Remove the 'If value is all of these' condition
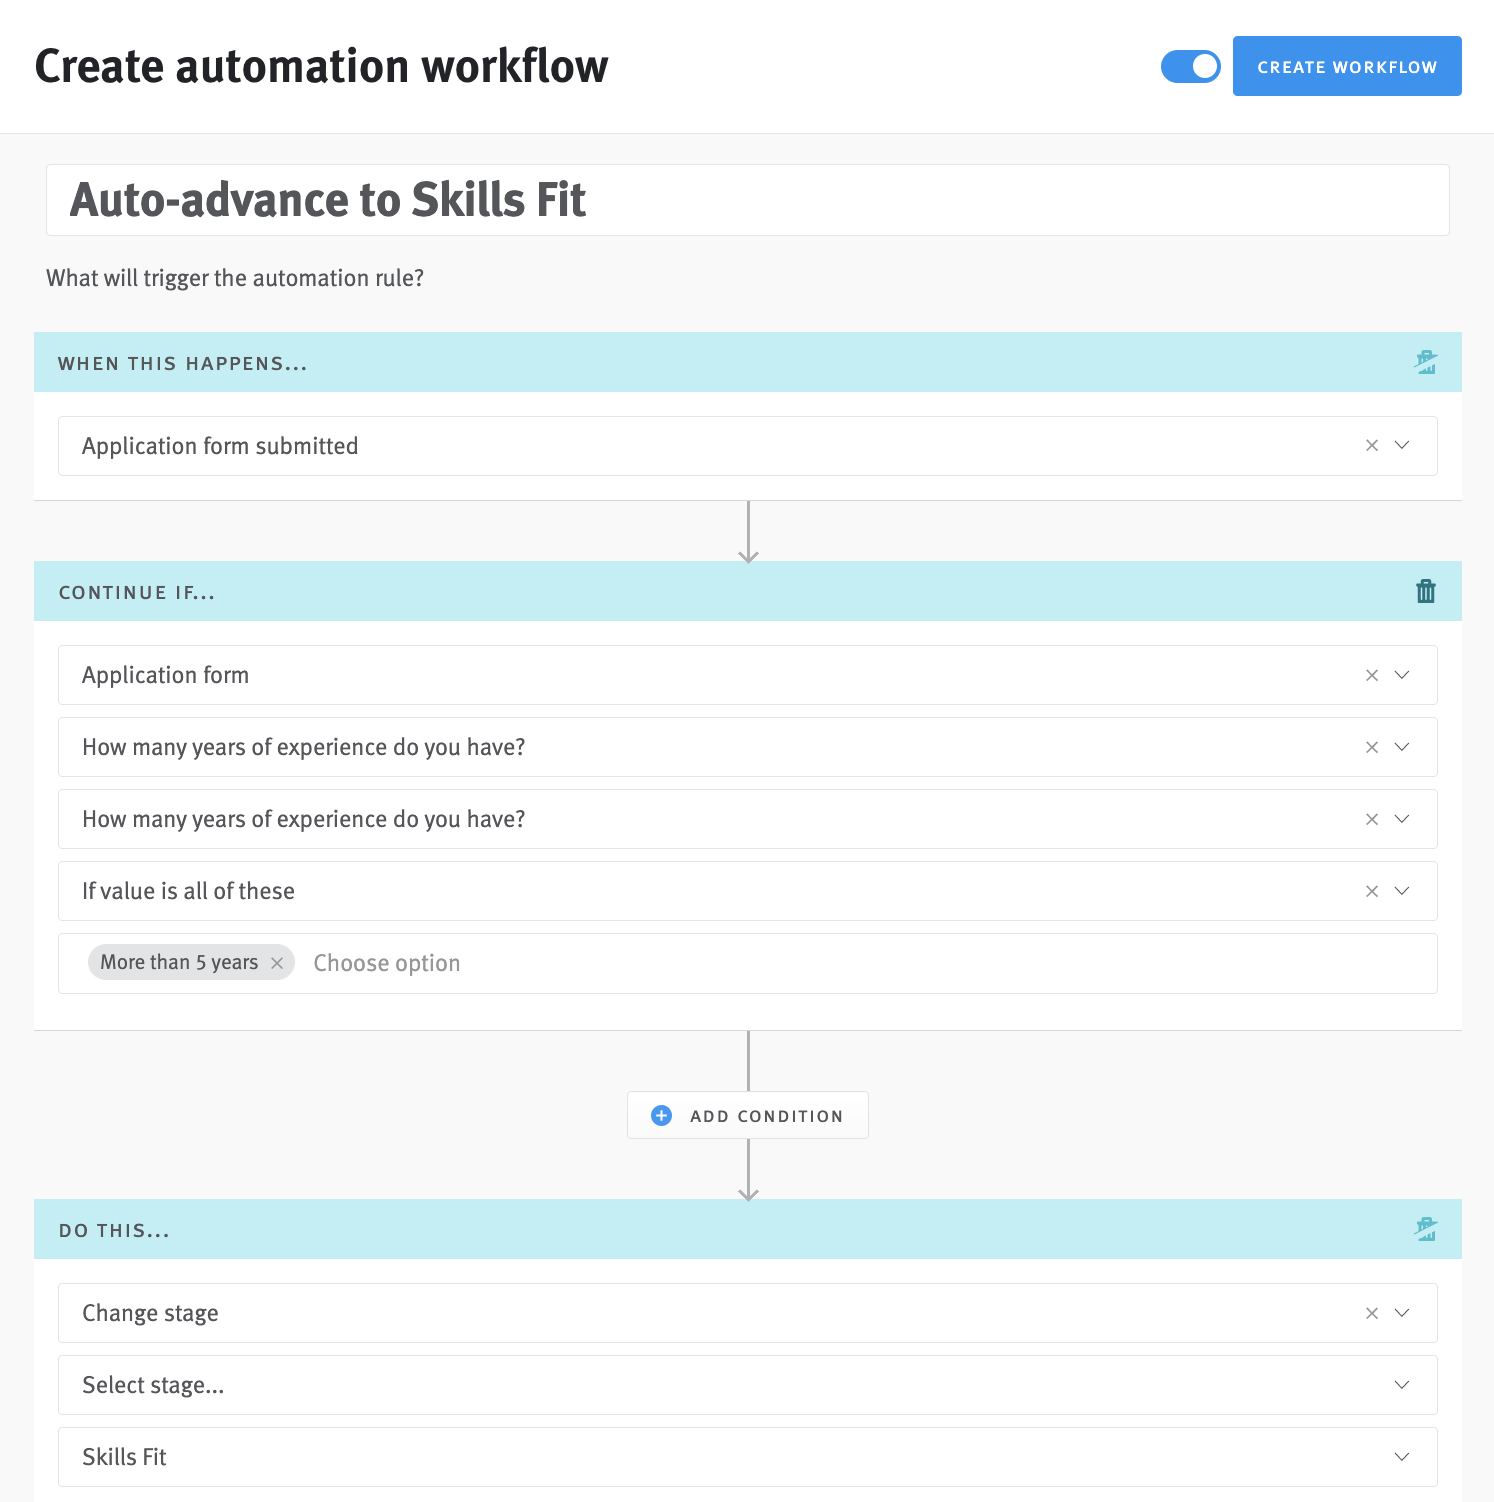This screenshot has width=1494, height=1502. coord(1371,891)
